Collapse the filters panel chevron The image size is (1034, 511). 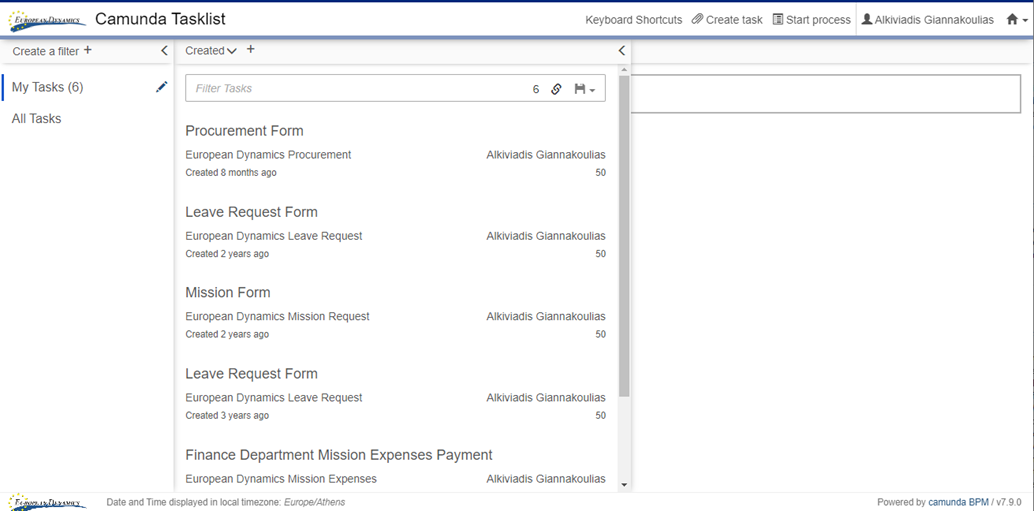coord(164,51)
